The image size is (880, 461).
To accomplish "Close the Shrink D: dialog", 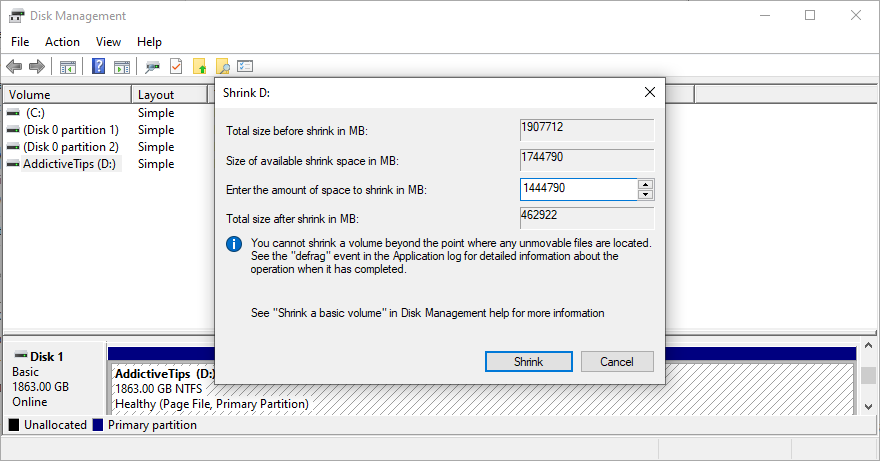I will pyautogui.click(x=650, y=92).
